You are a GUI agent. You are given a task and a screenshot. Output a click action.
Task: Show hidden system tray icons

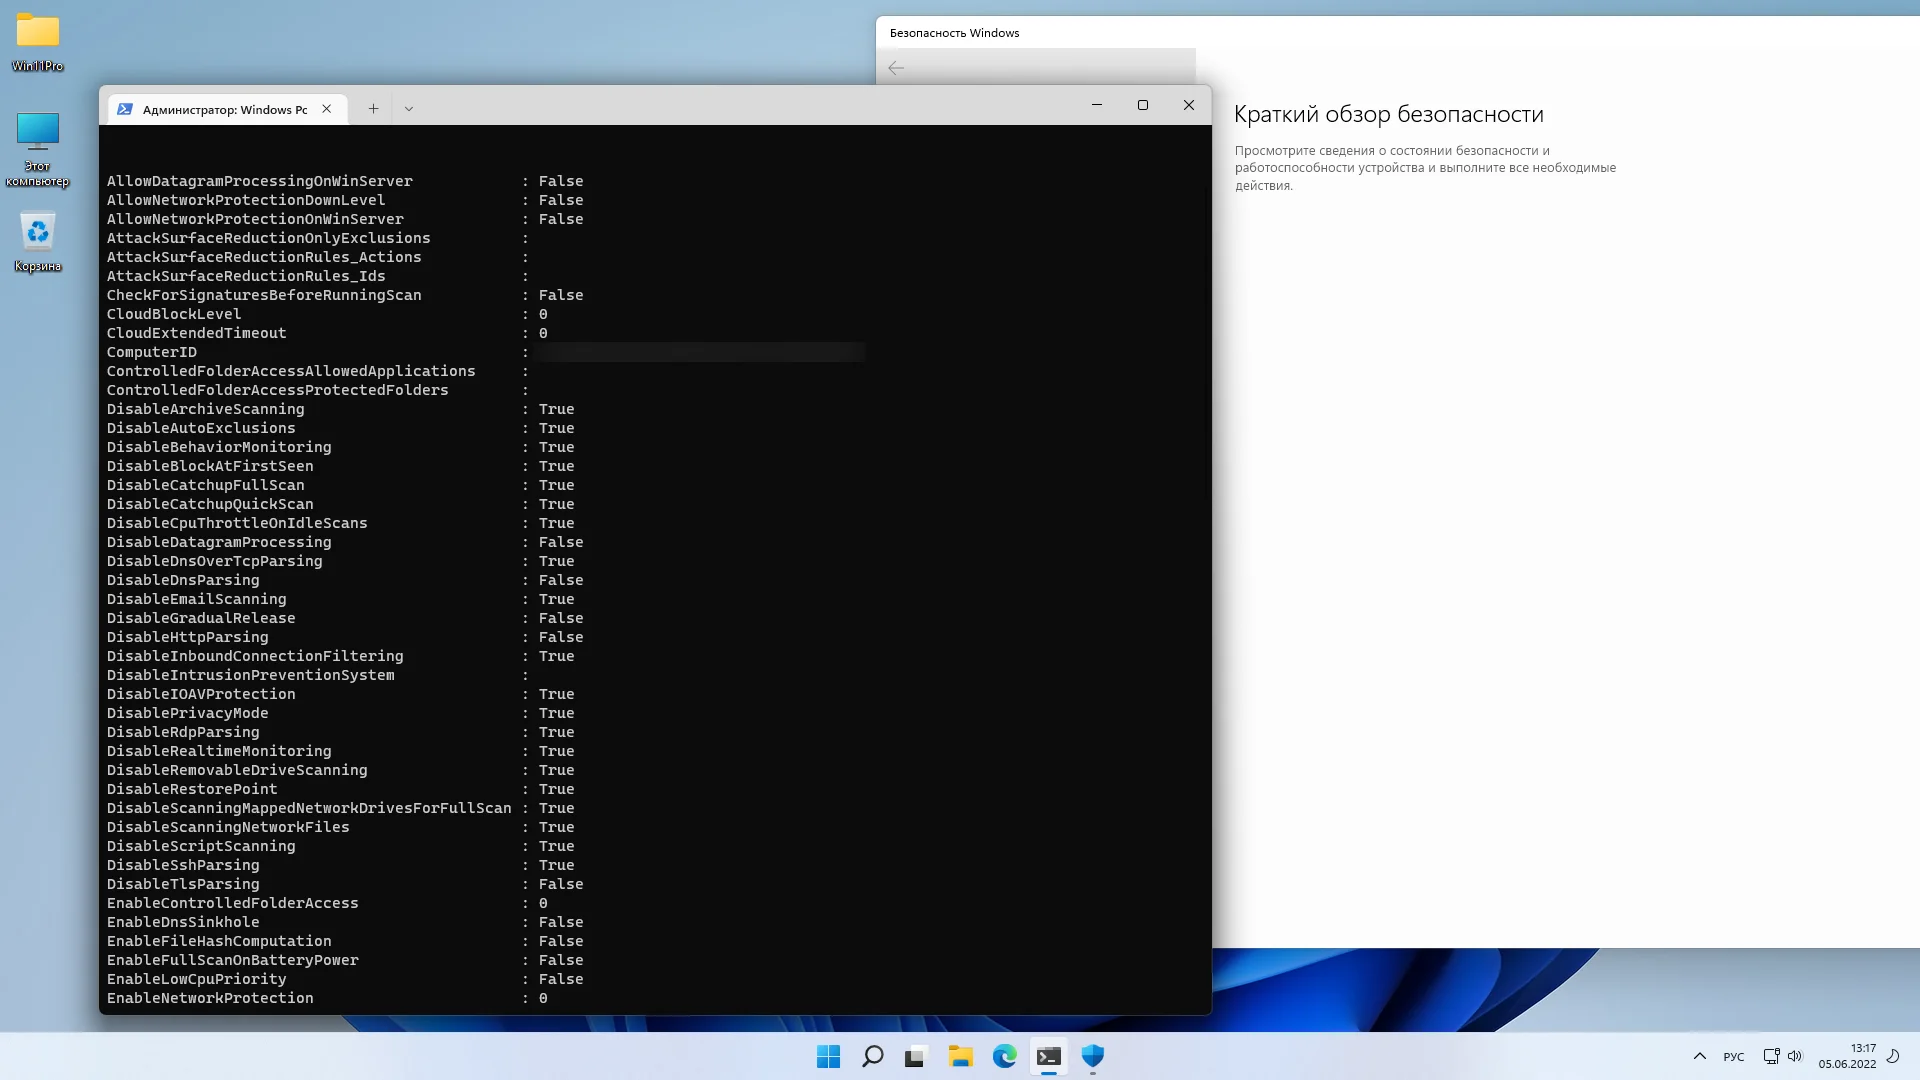(x=1699, y=1056)
